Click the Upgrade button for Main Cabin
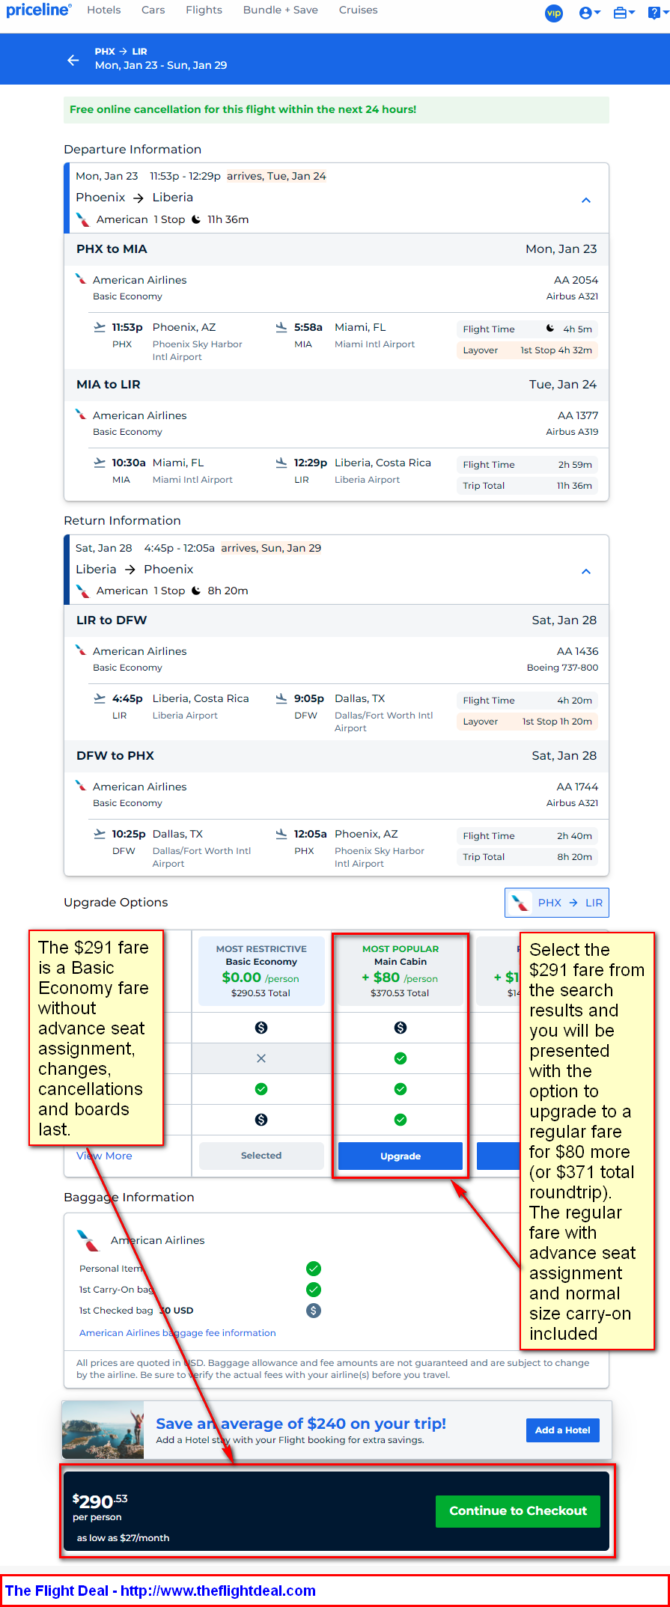670x1607 pixels. coord(400,1155)
